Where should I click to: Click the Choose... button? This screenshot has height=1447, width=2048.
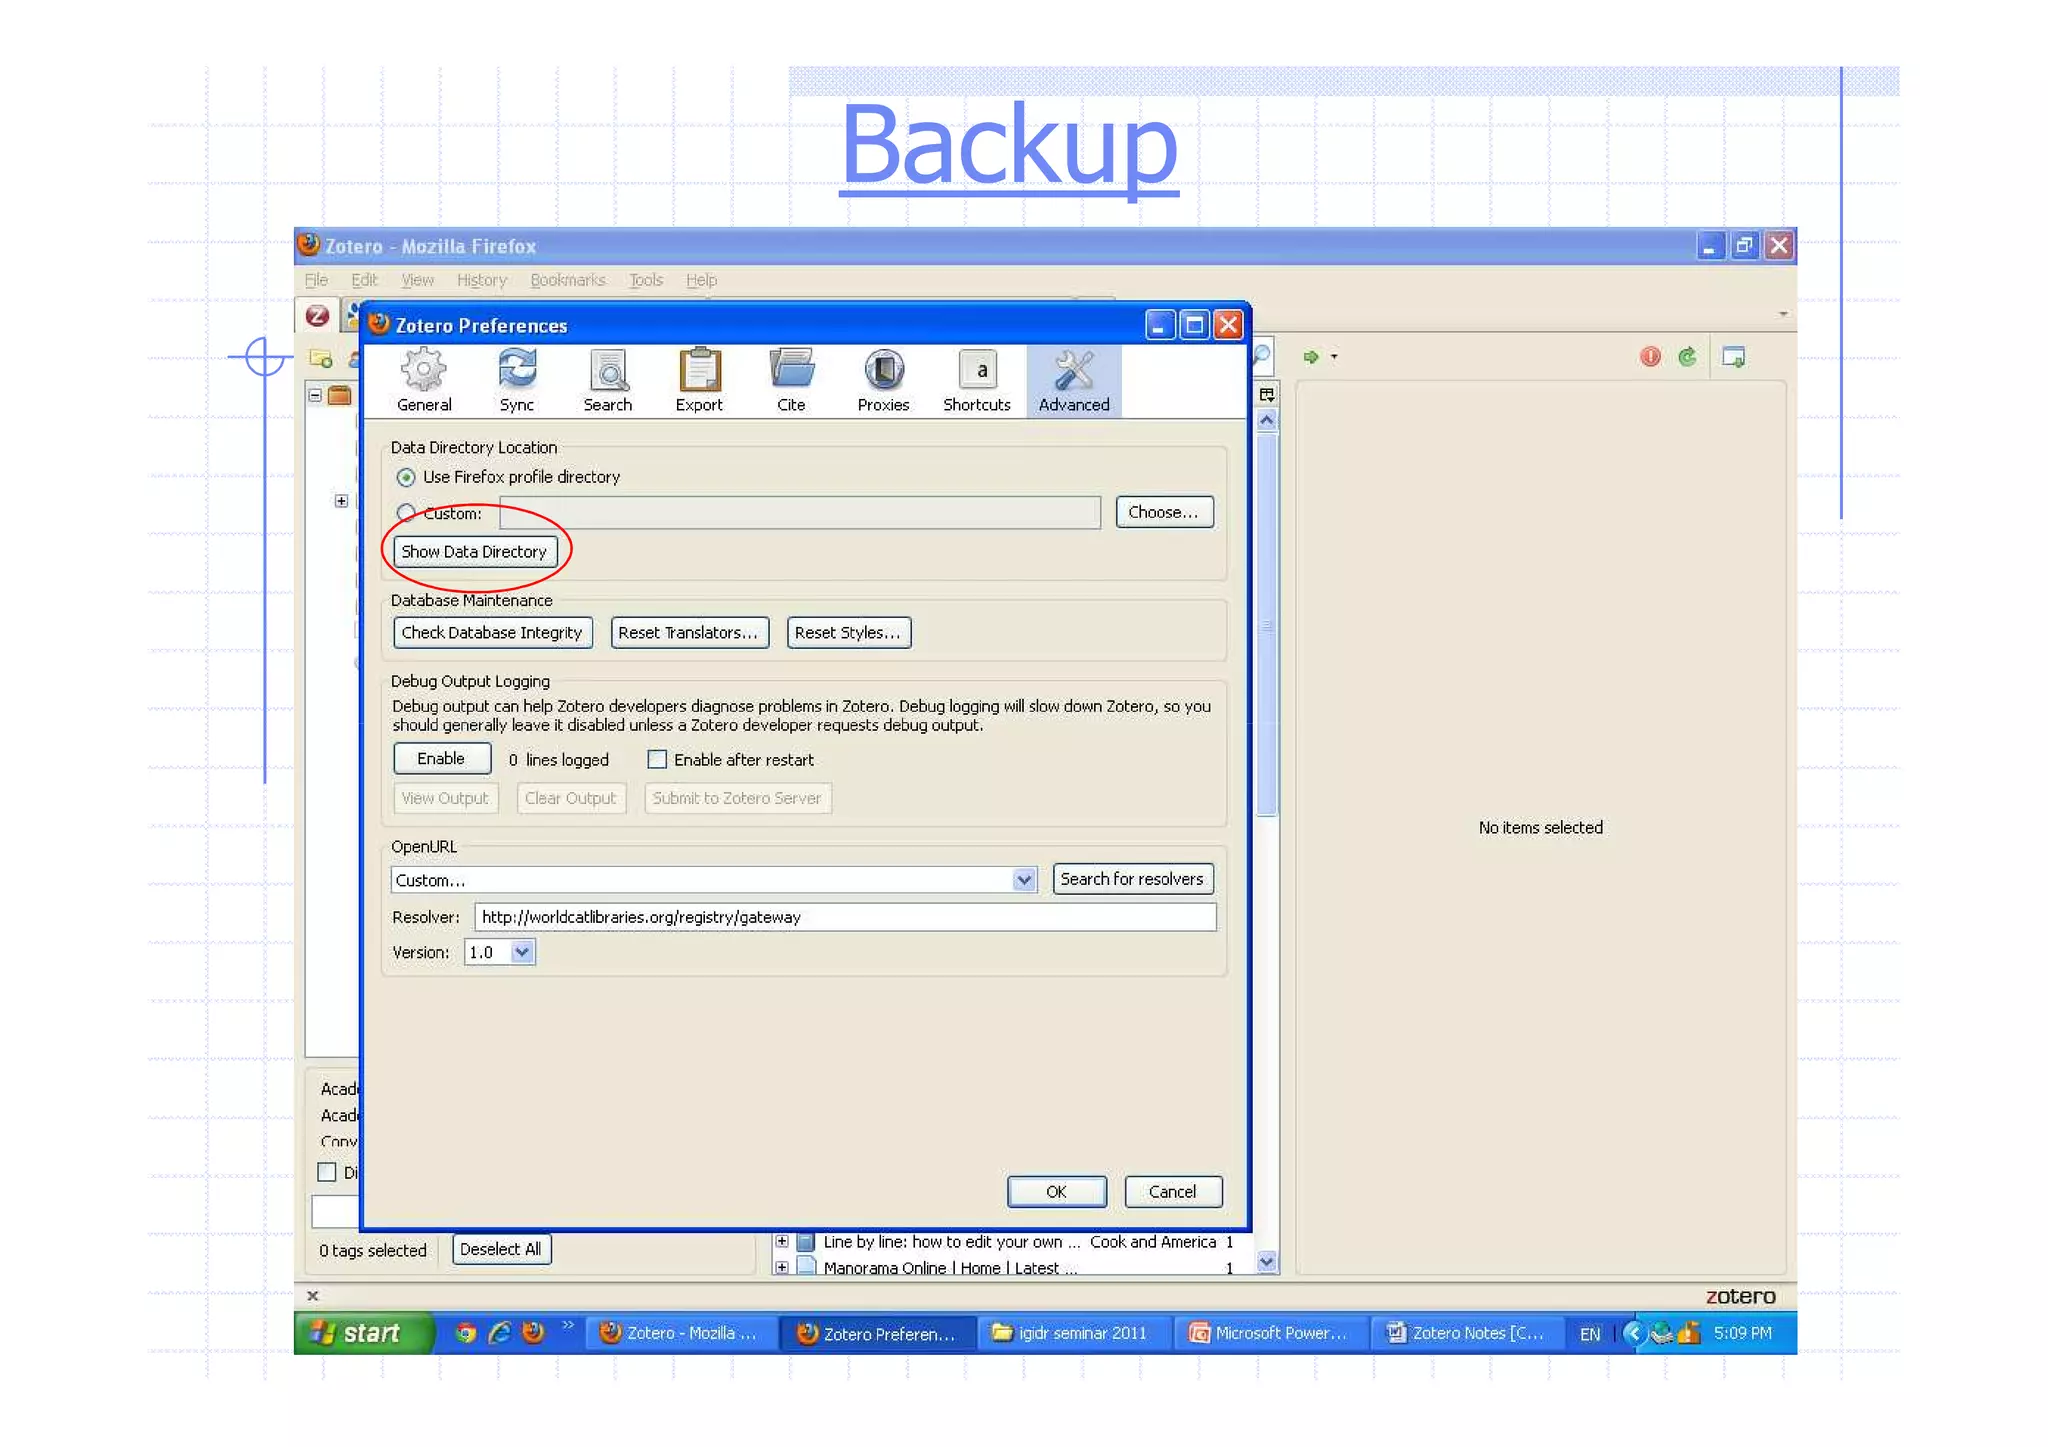pyautogui.click(x=1164, y=512)
